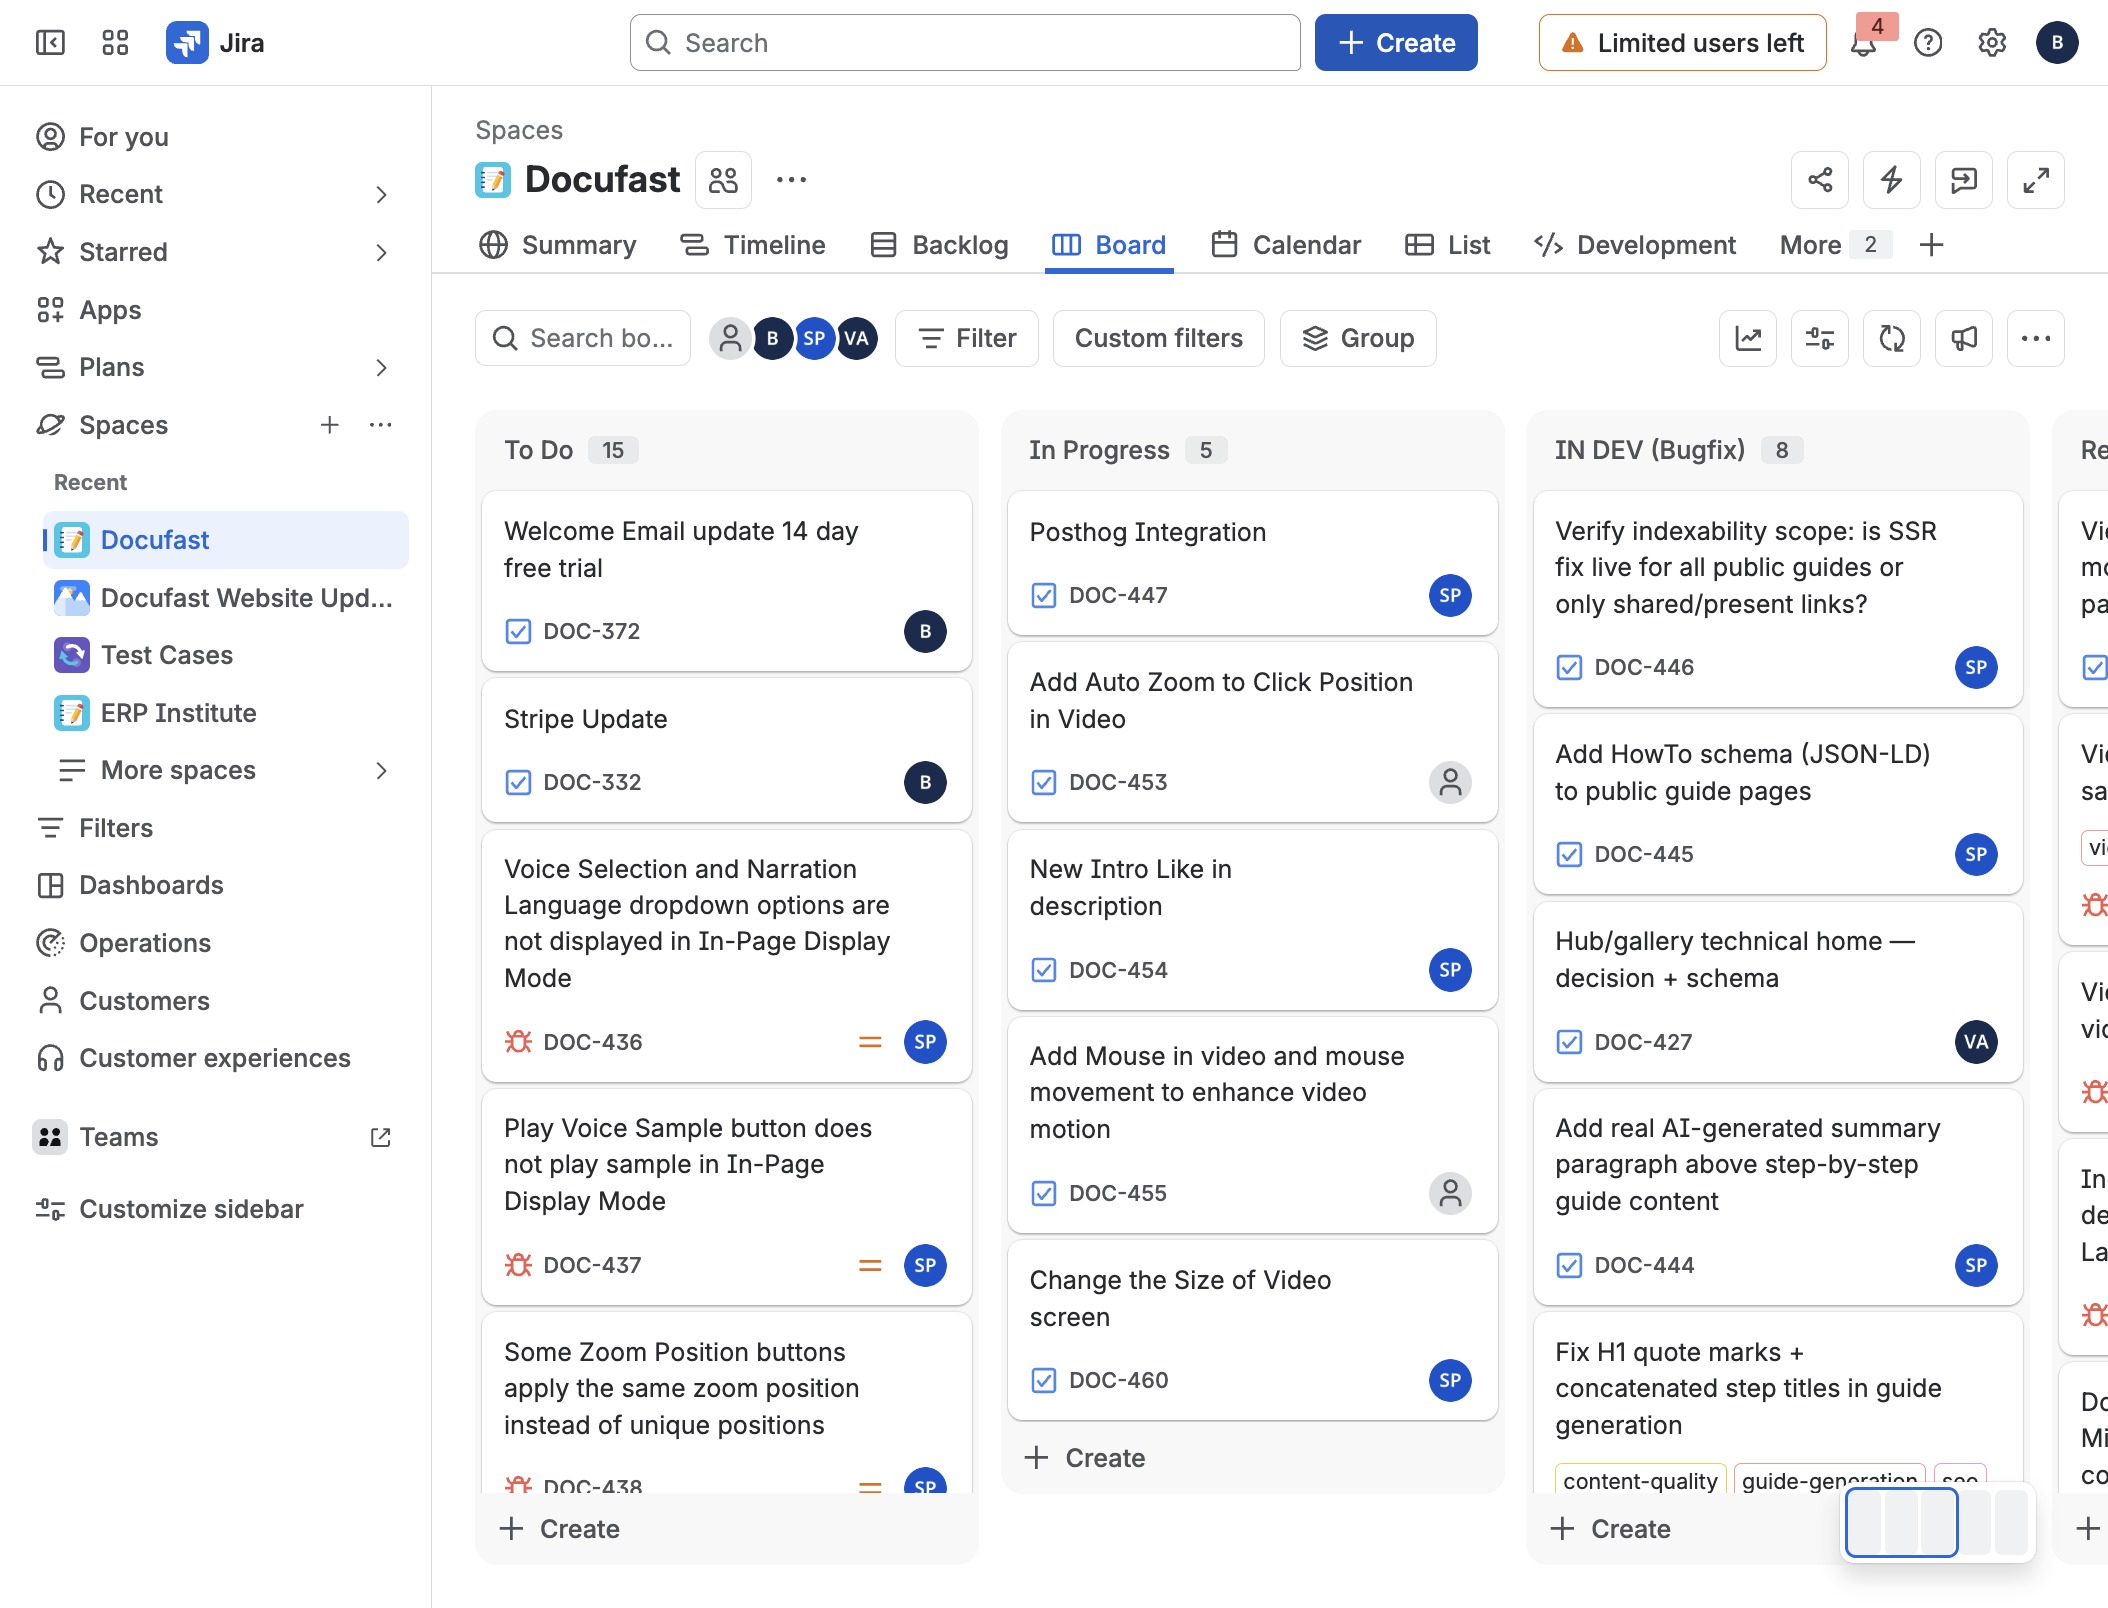Click the task type checkbox on DOC-453
The image size is (2108, 1608).
click(x=1044, y=782)
